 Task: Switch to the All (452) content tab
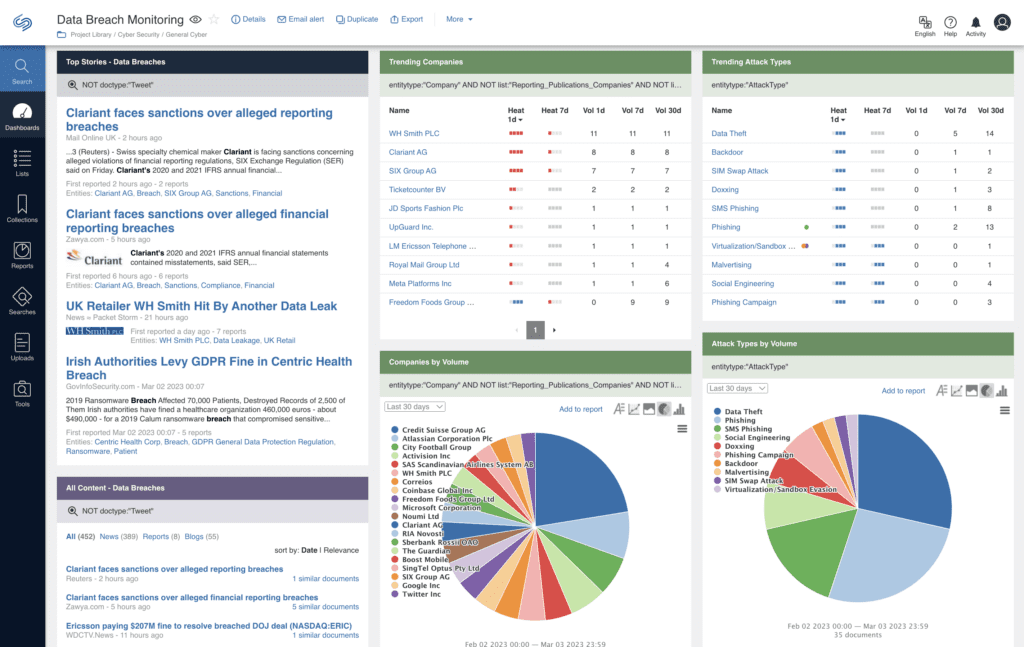tap(80, 537)
